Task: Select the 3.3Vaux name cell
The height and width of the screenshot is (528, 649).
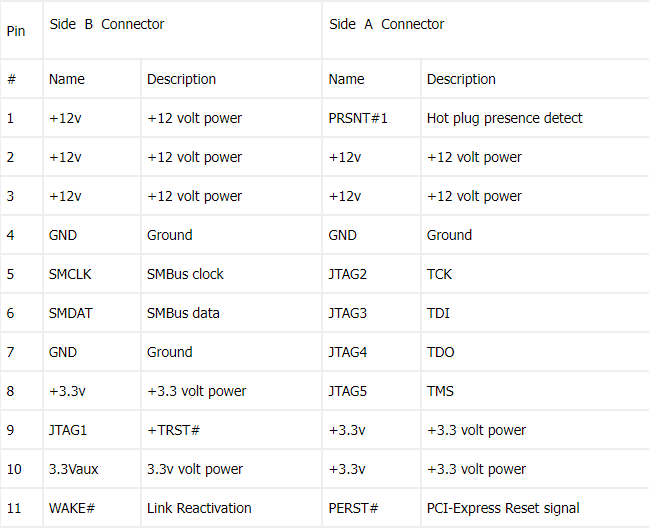Action: click(74, 469)
